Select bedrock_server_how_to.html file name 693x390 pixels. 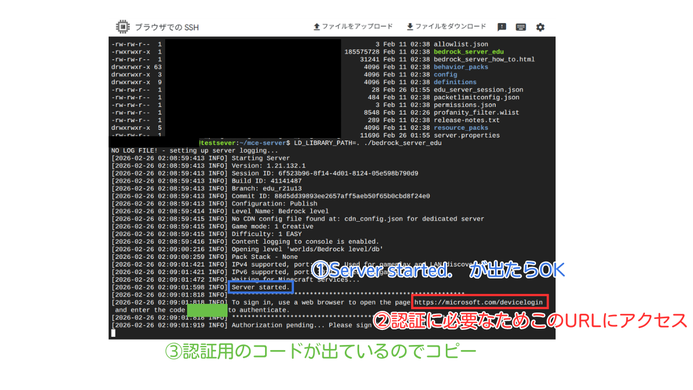click(484, 59)
